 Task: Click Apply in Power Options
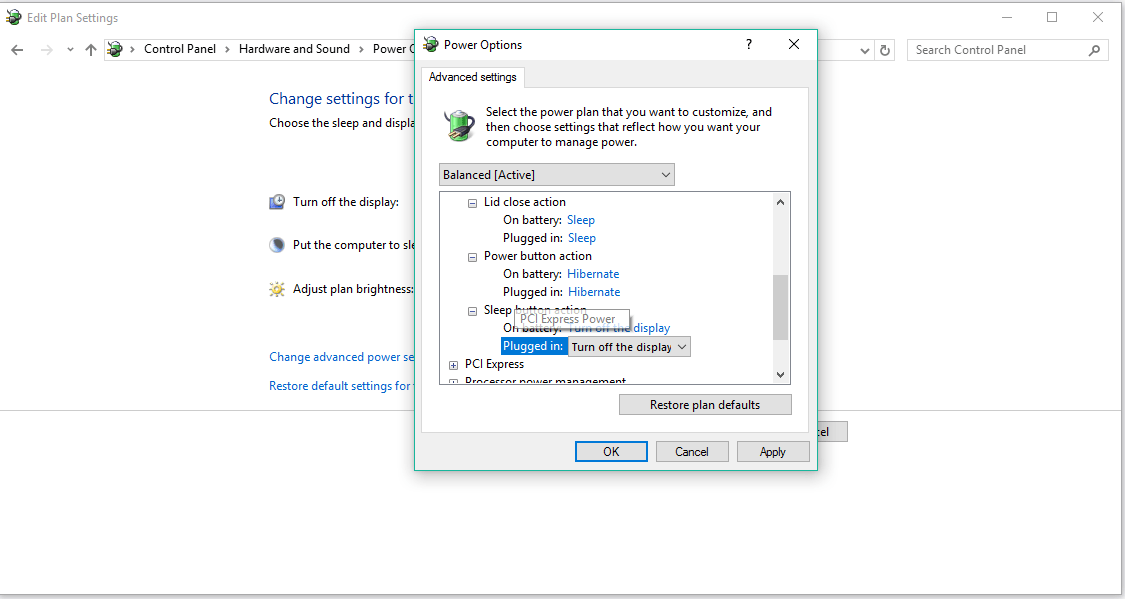point(773,451)
